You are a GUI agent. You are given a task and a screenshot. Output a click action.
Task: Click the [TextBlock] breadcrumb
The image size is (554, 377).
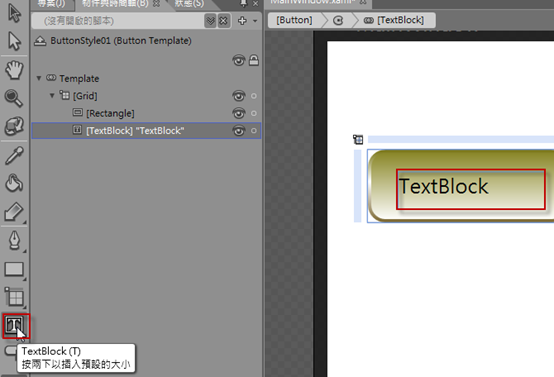coord(401,20)
